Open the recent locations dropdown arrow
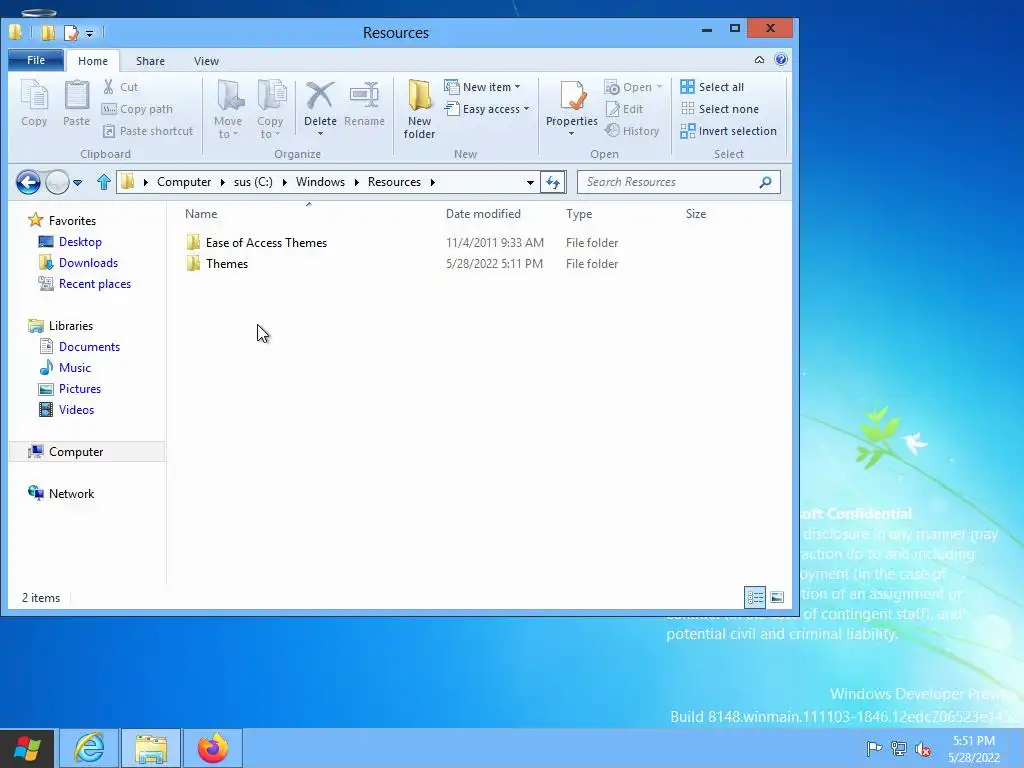Image resolution: width=1024 pixels, height=768 pixels. pos(78,183)
